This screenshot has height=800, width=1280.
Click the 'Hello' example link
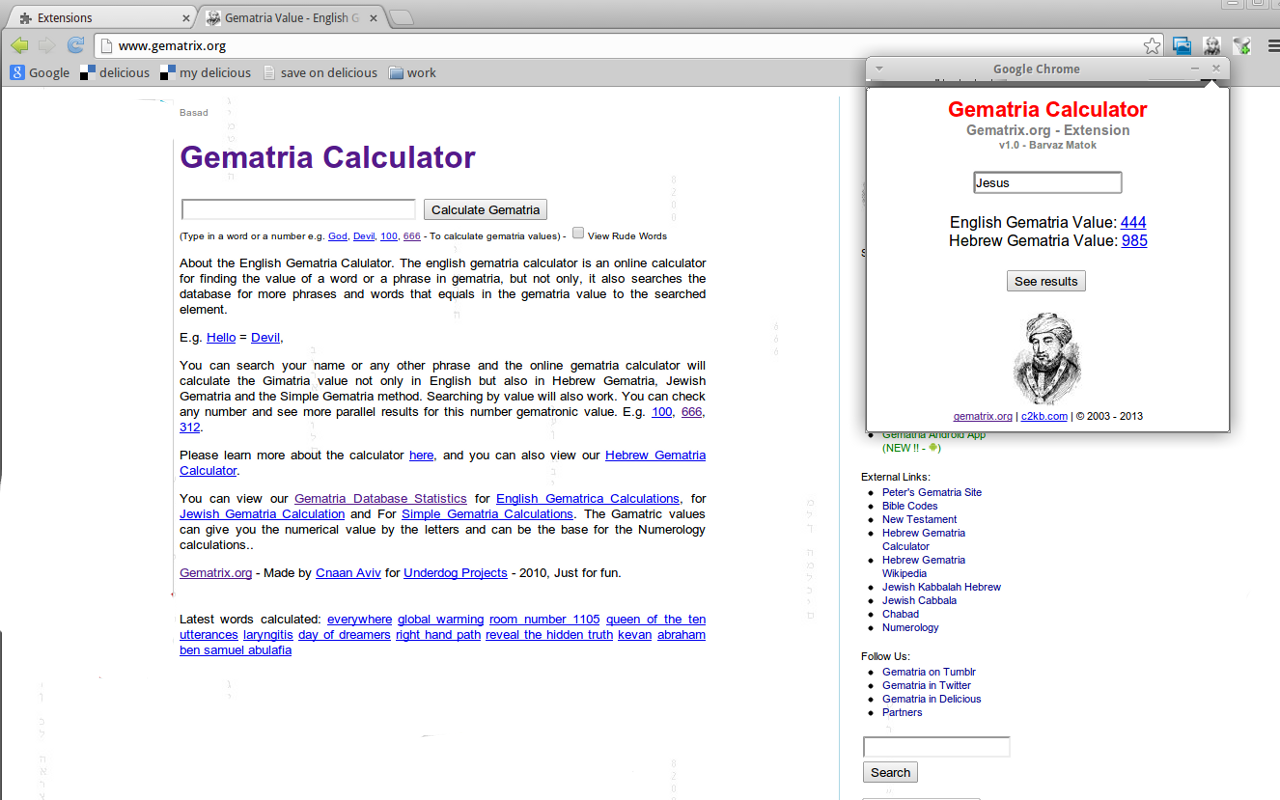(221, 337)
